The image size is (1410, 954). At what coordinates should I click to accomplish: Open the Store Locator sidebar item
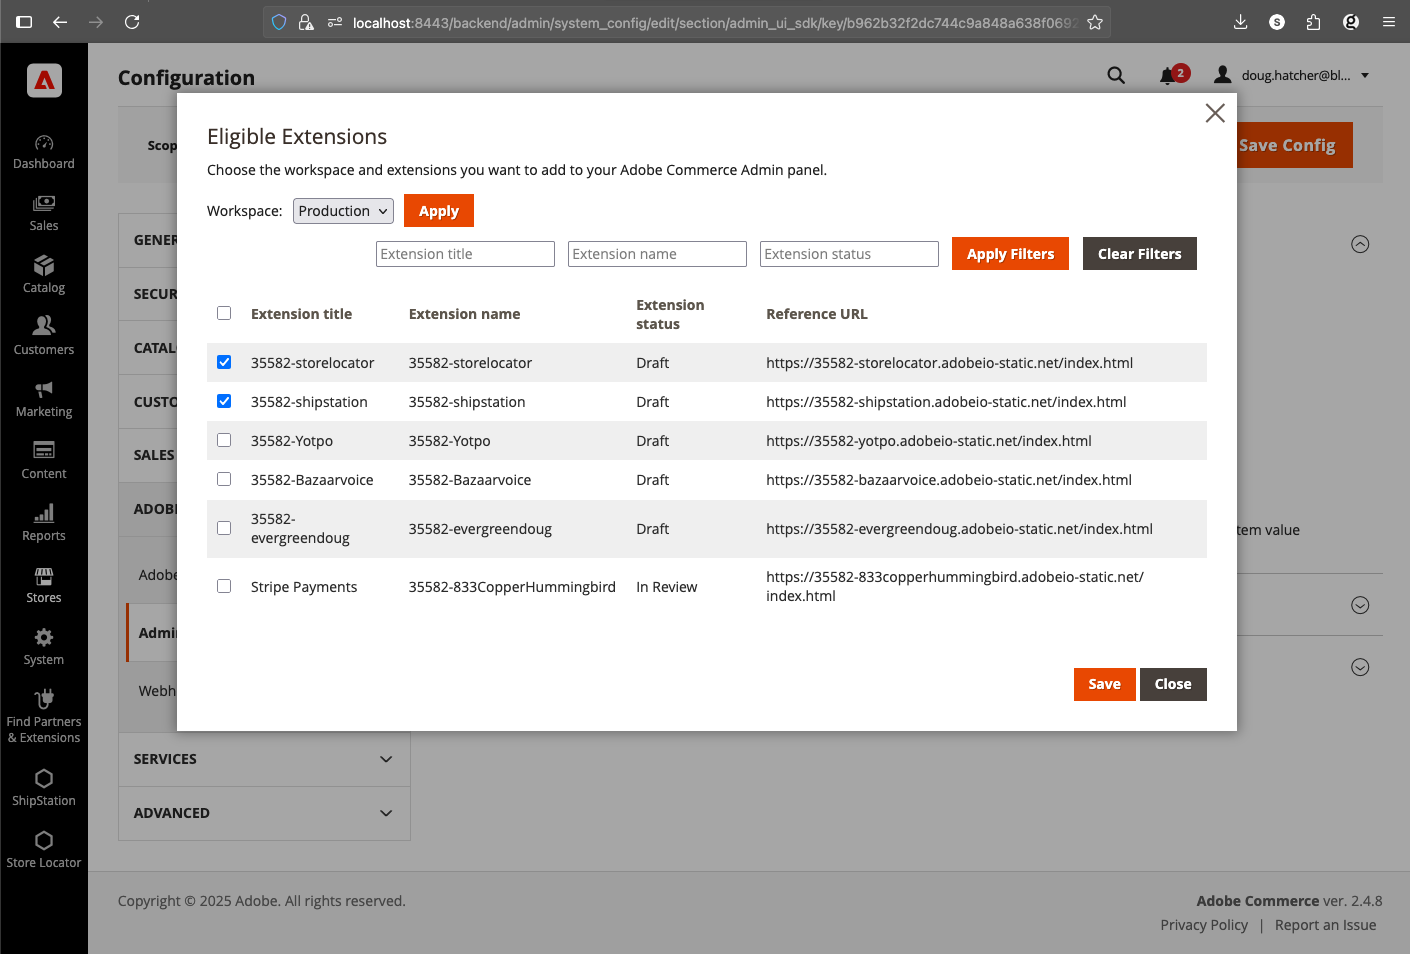(x=44, y=850)
